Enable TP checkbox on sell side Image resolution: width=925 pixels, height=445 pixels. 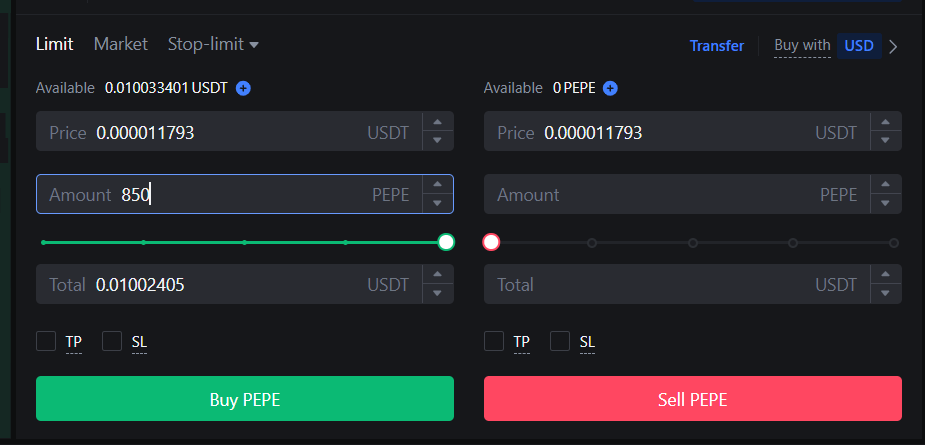coord(494,341)
